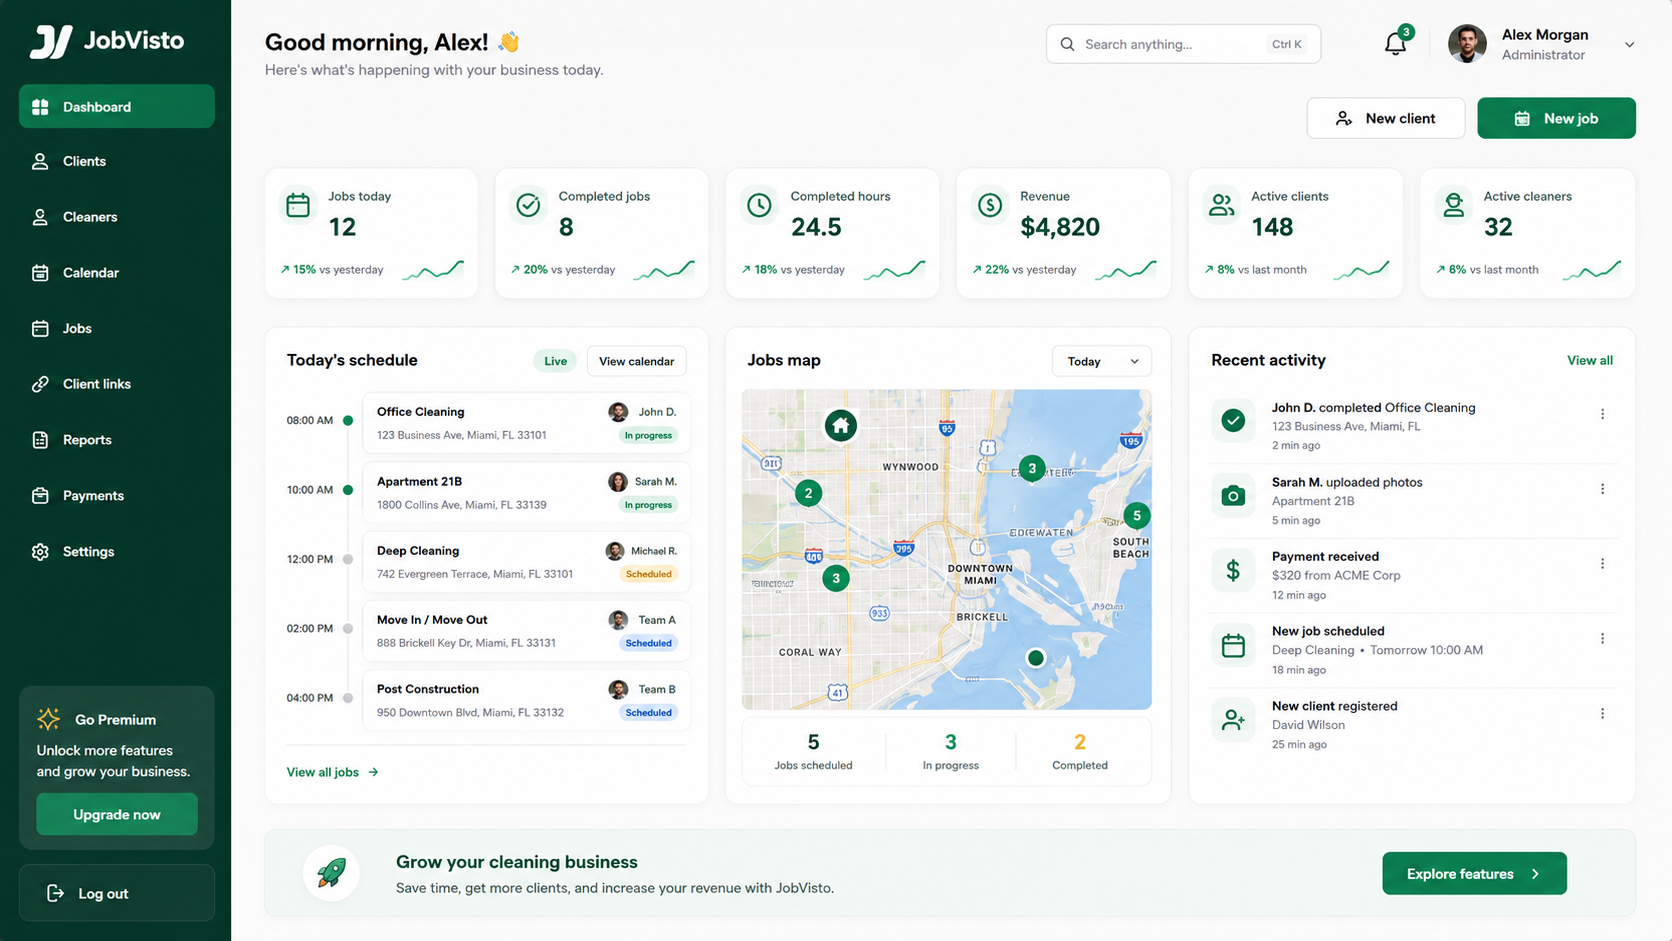
Task: Click the Revenue dollar icon
Action: (990, 205)
